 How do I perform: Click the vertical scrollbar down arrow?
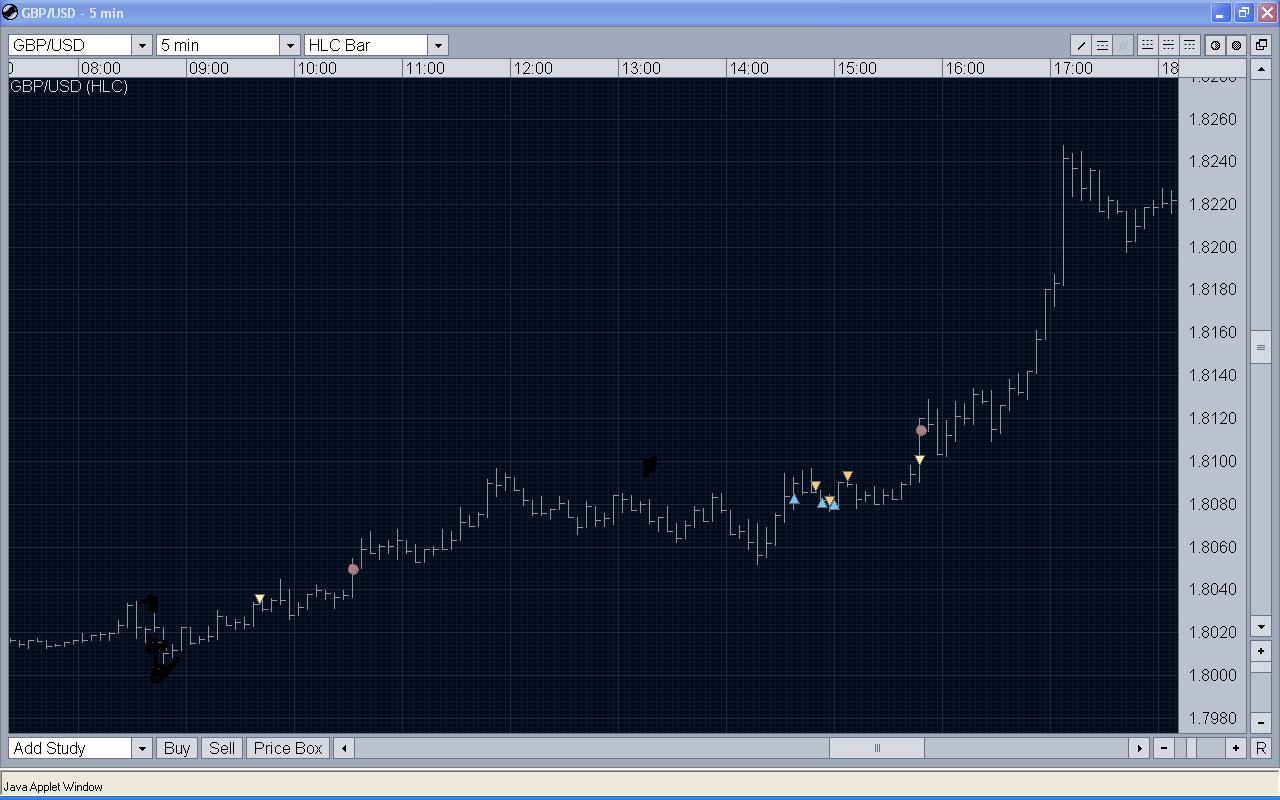(x=1261, y=627)
